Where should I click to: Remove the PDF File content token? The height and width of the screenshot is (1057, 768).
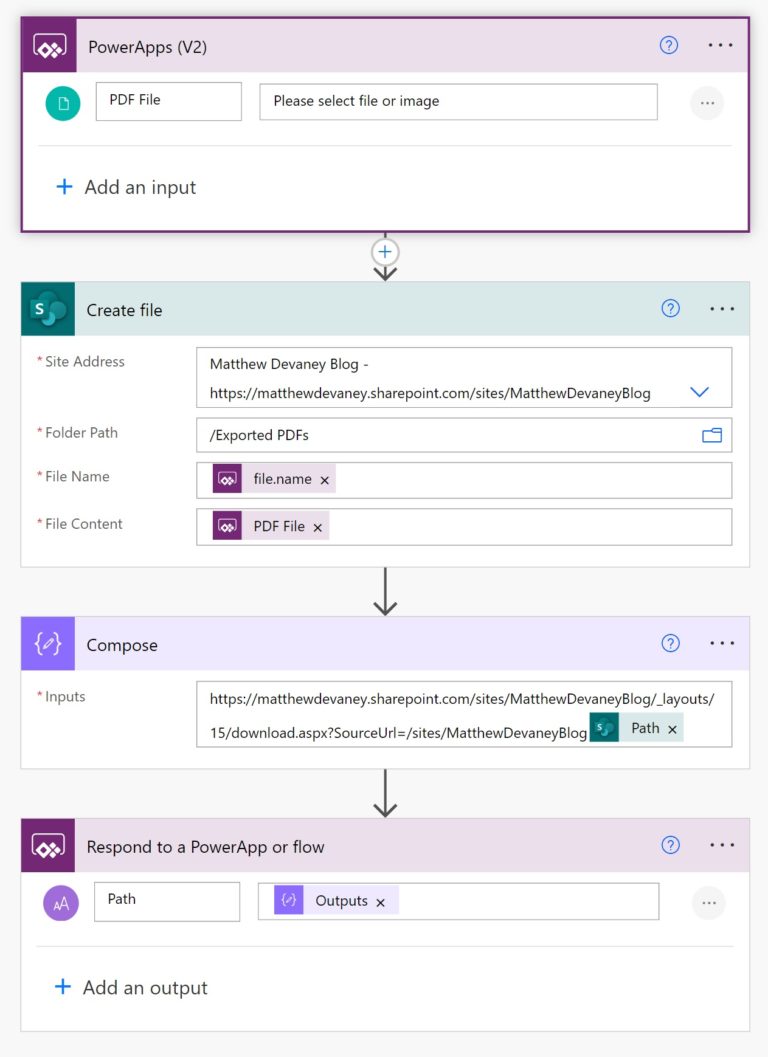click(318, 527)
